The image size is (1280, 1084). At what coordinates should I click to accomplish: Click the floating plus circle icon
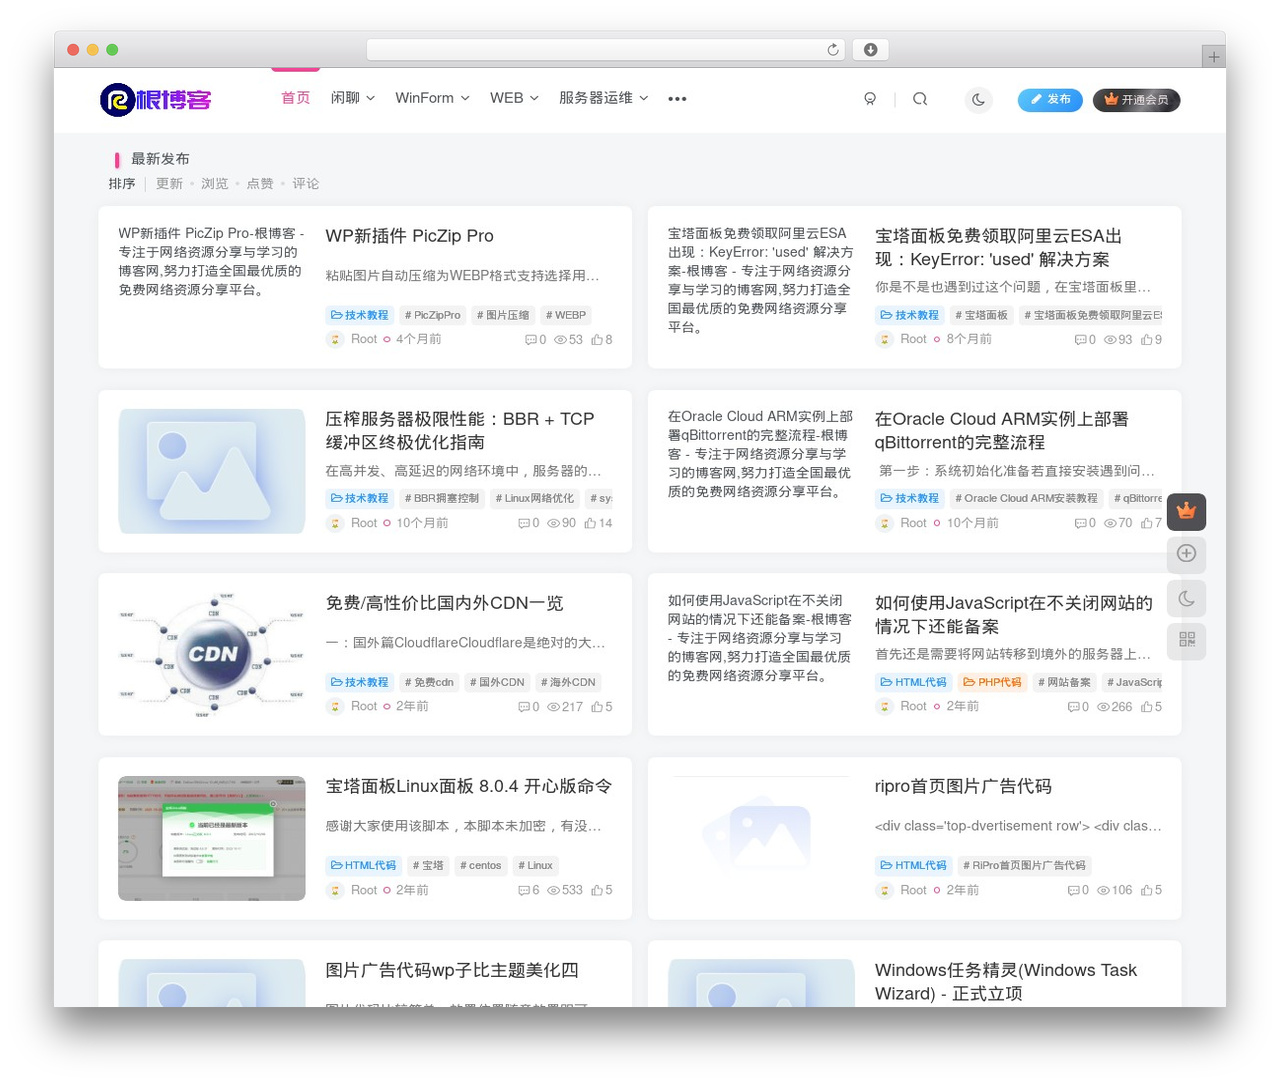pyautogui.click(x=1186, y=554)
